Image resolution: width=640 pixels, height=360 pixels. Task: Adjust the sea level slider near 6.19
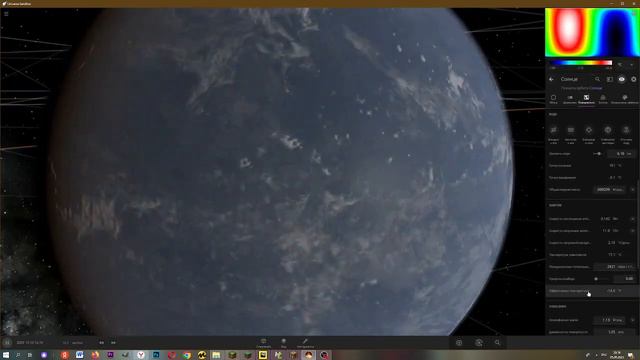[598, 154]
